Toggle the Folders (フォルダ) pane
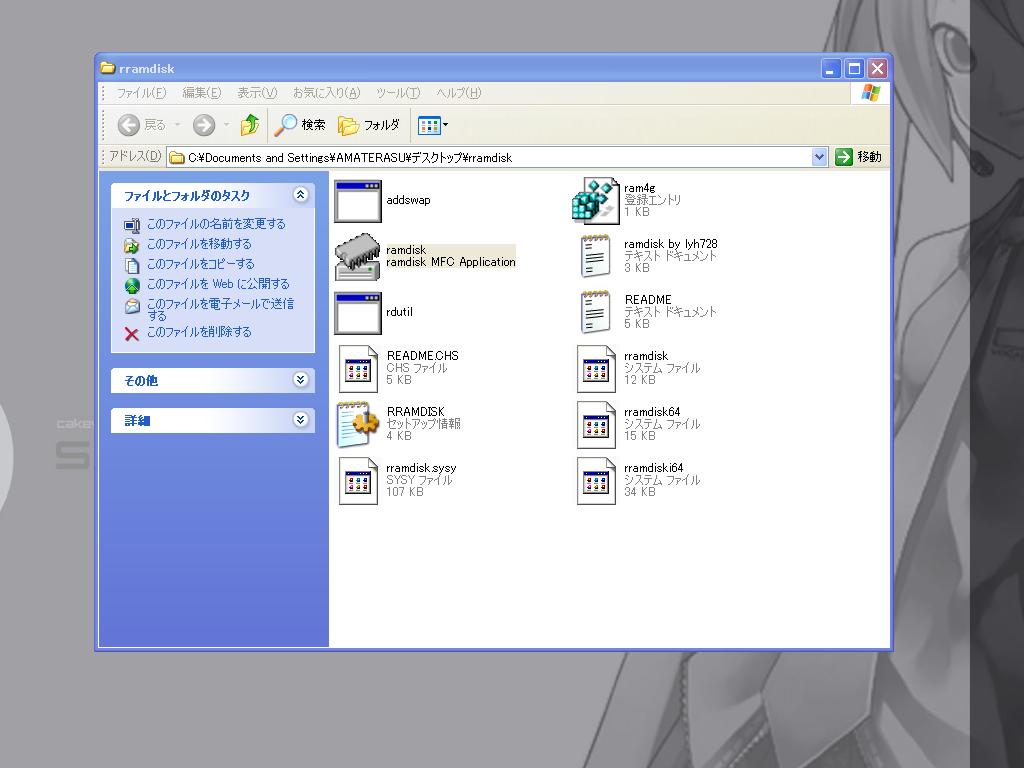This screenshot has width=1024, height=768. point(369,125)
